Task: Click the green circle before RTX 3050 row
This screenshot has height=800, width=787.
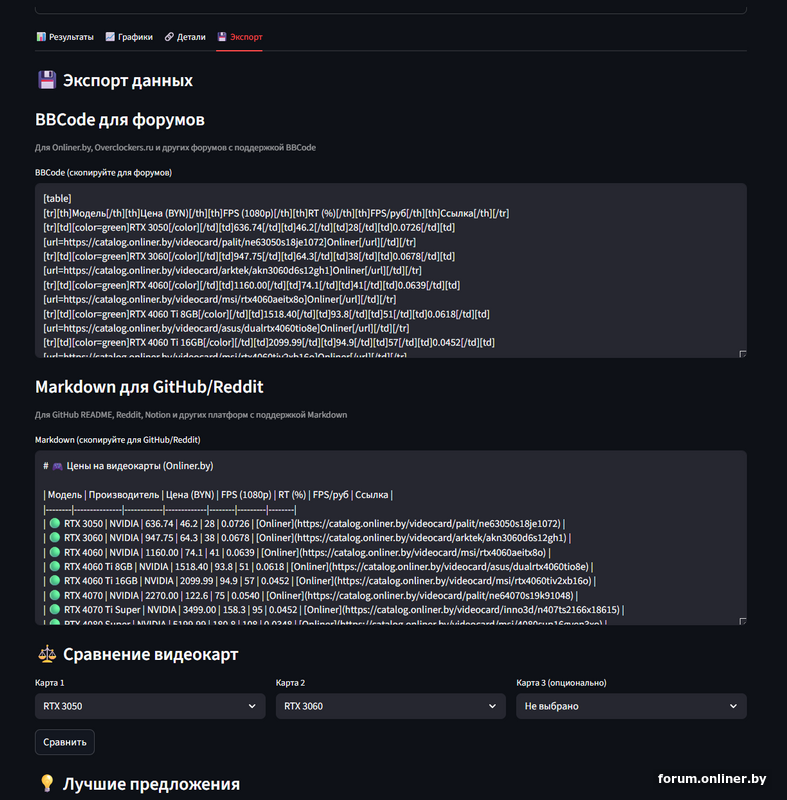Action: 55,523
